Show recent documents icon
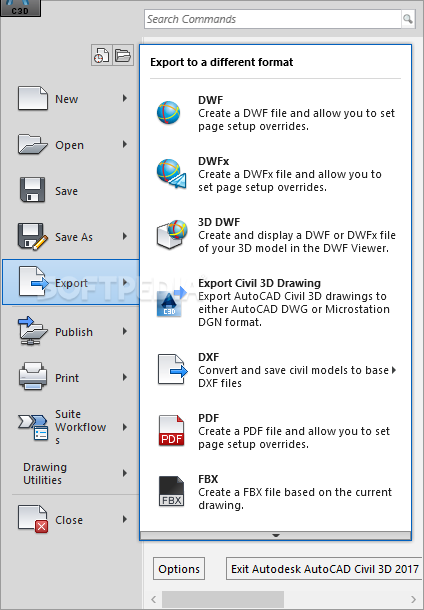Image resolution: width=424 pixels, height=610 pixels. [x=102, y=55]
